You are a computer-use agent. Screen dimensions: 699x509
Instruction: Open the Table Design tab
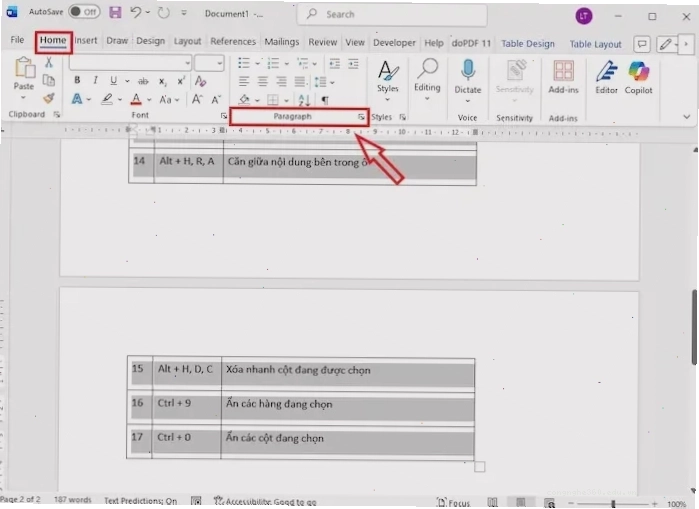[x=528, y=44]
